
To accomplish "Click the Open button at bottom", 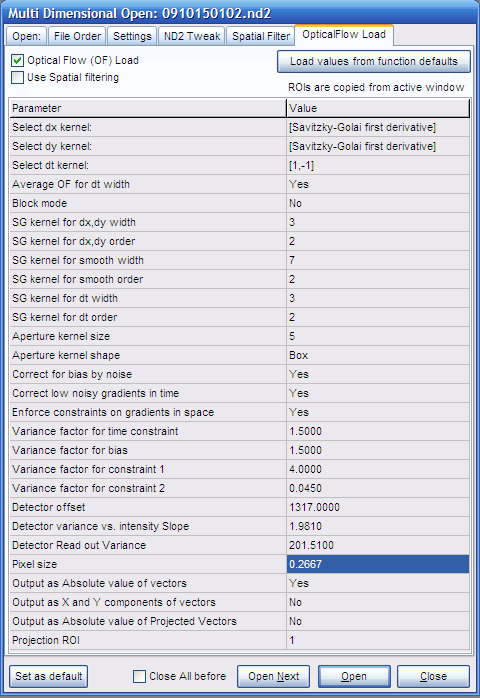I will coord(354,677).
